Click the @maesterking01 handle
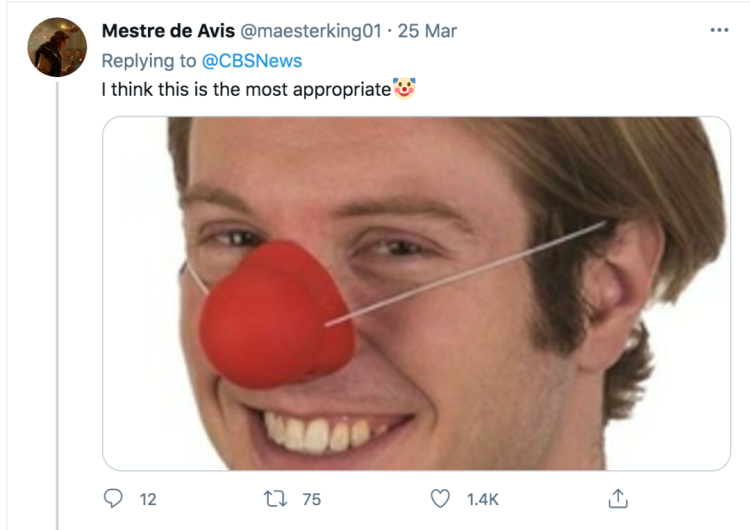 point(312,31)
